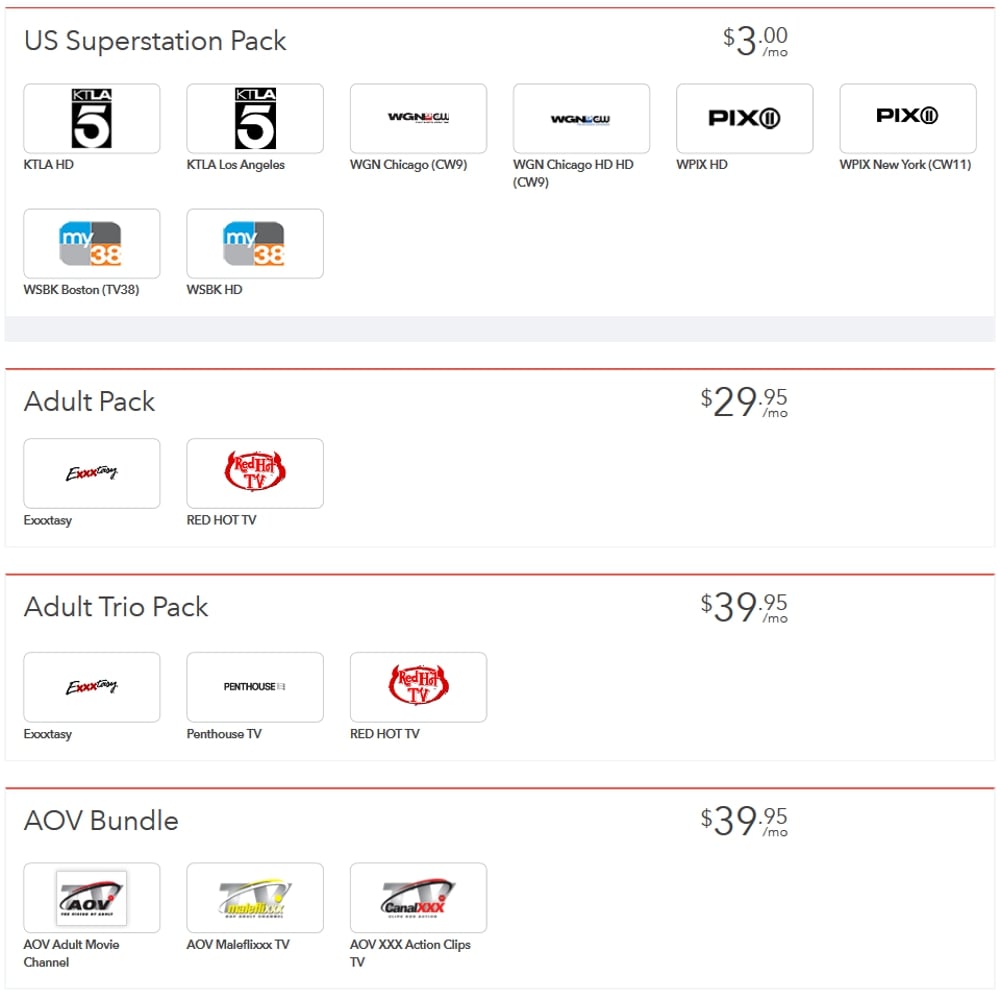Select the WPIX New York (CW11) tile
Screen dimensions: 1000x1000
[907, 118]
